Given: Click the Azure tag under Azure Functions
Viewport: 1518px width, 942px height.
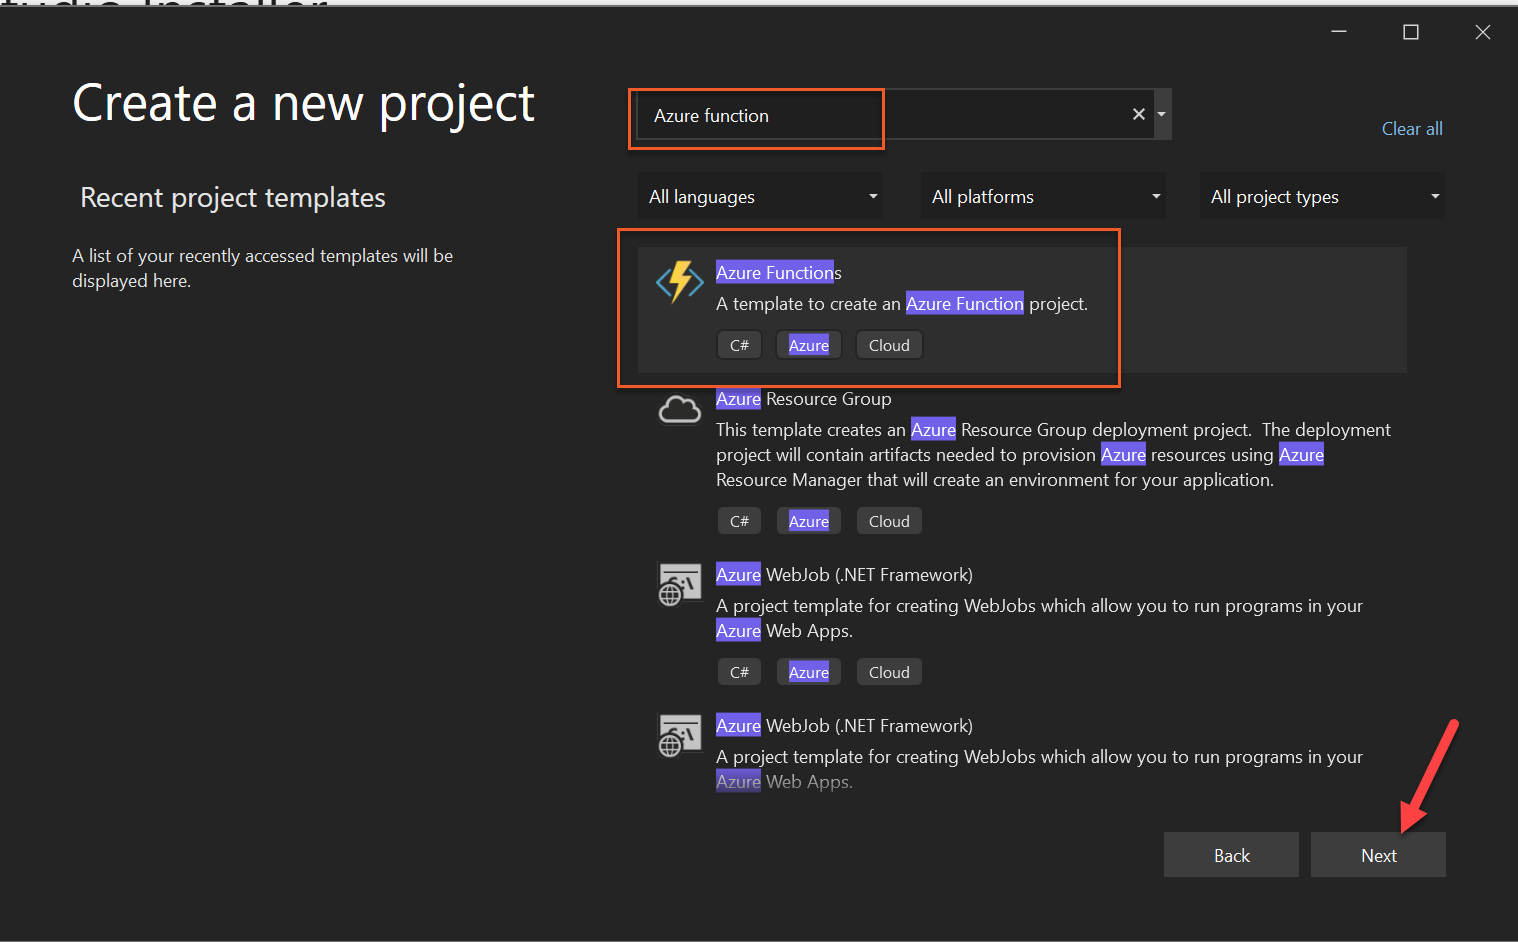Looking at the screenshot, I should tap(809, 345).
